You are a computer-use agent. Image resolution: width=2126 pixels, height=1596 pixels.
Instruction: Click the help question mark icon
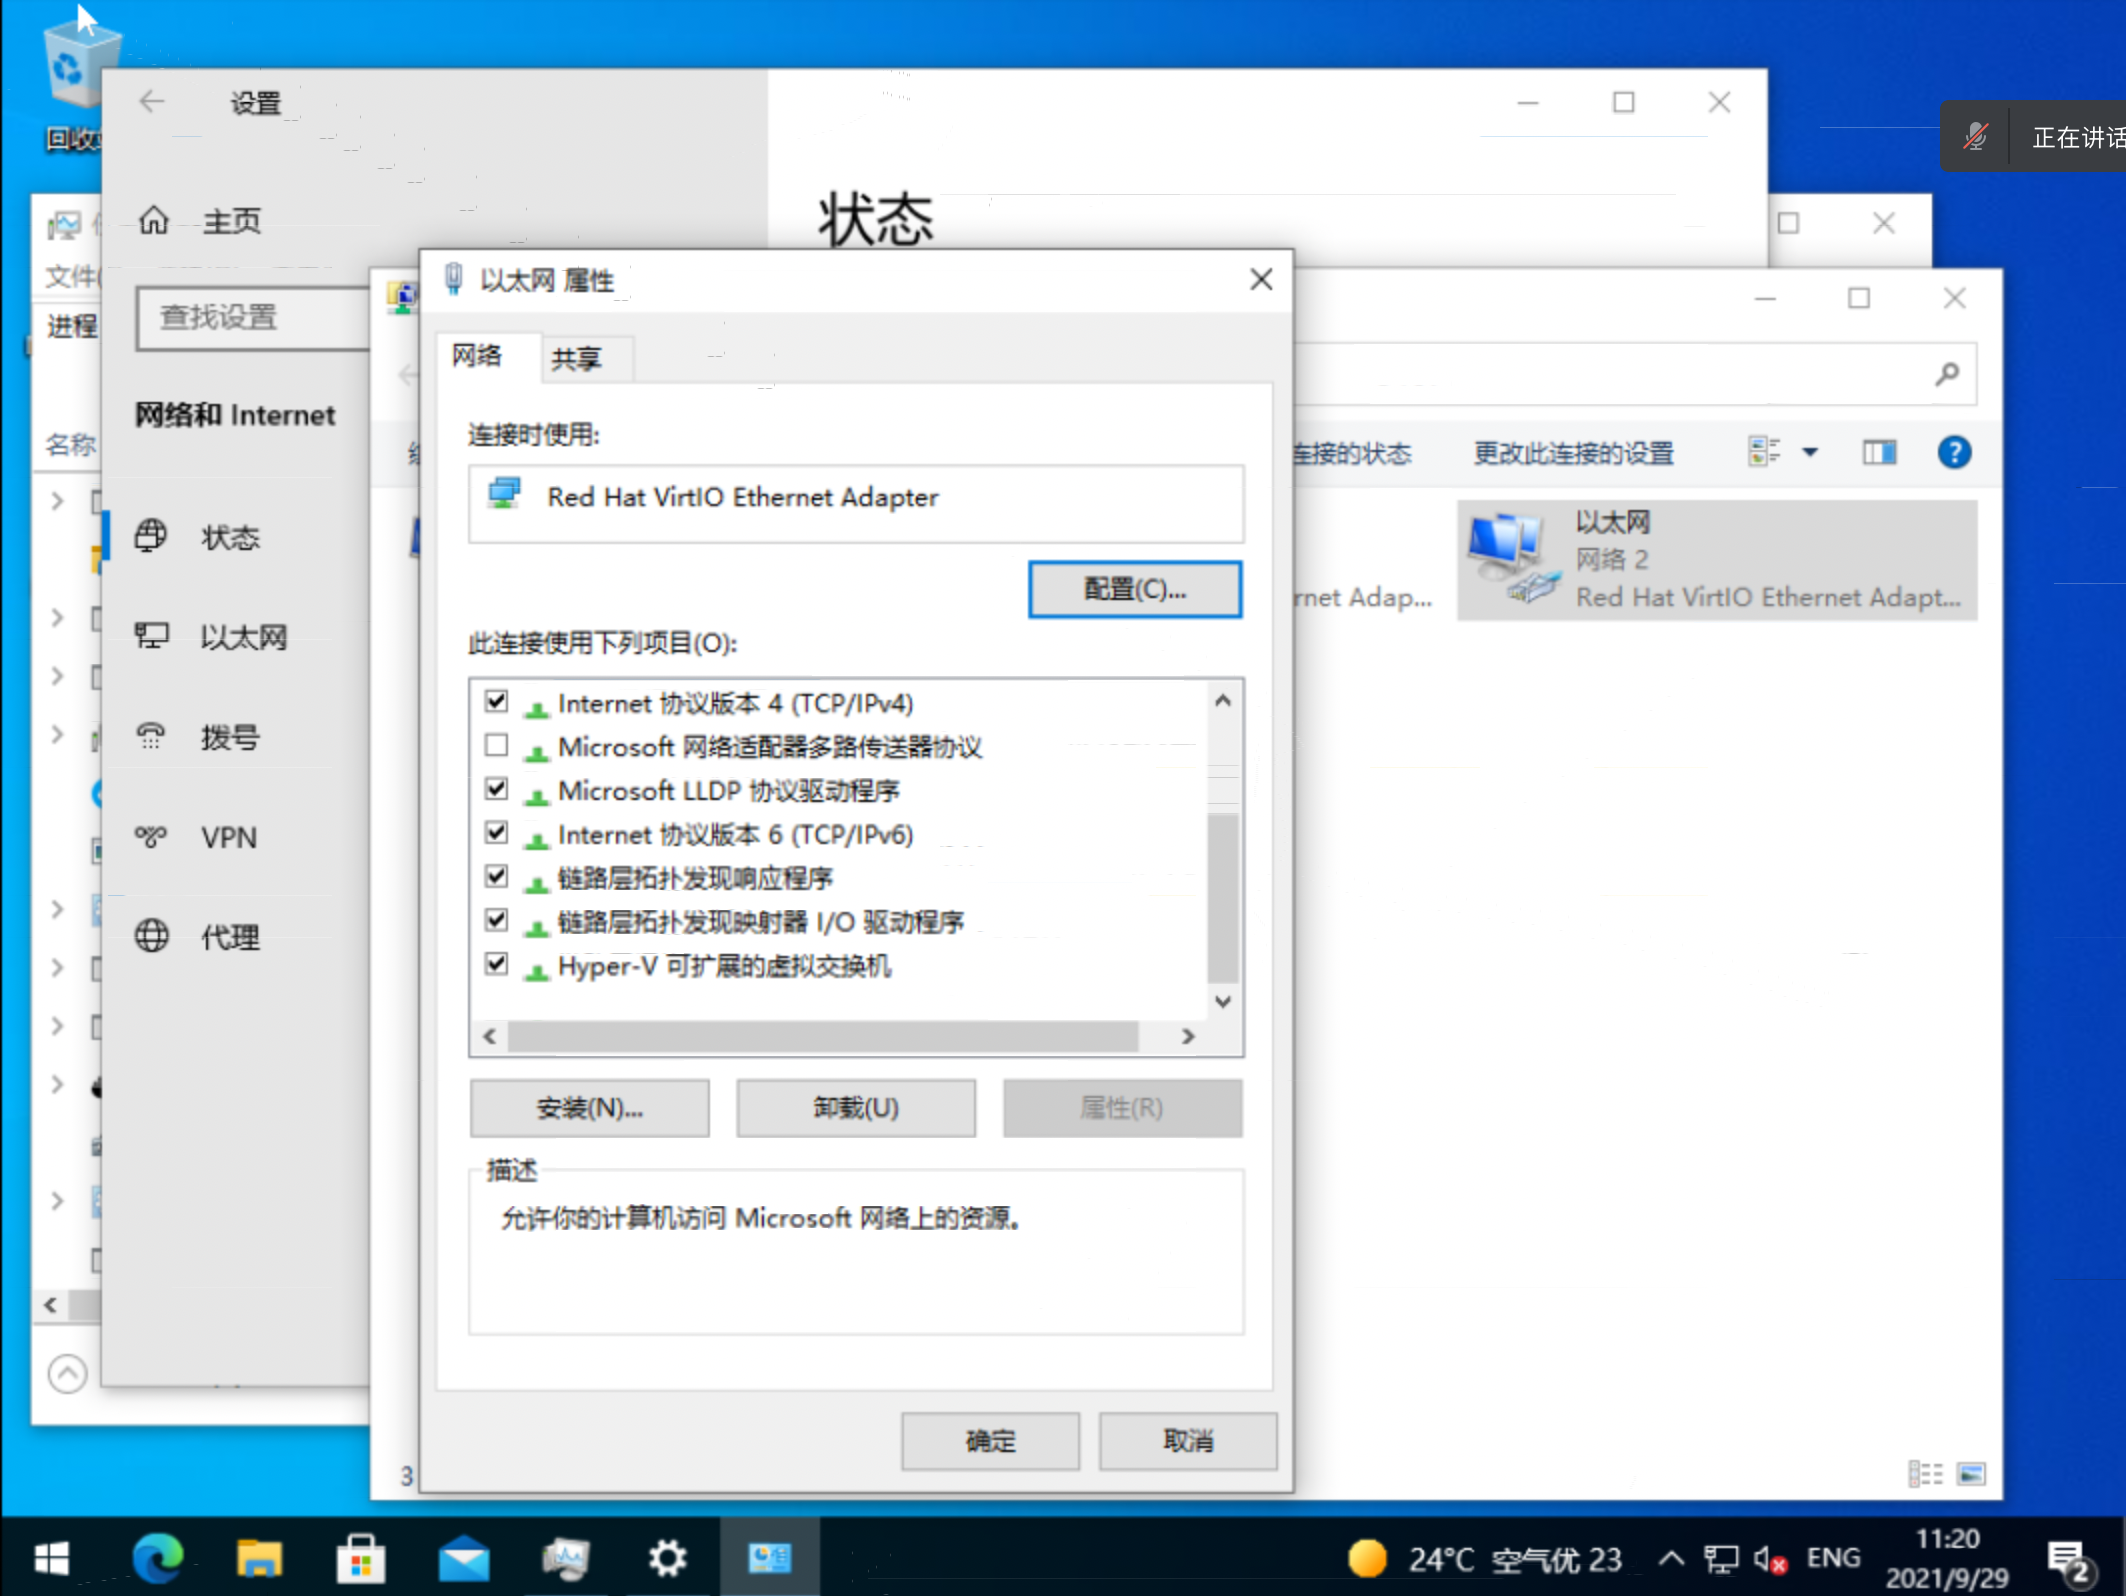point(1953,453)
